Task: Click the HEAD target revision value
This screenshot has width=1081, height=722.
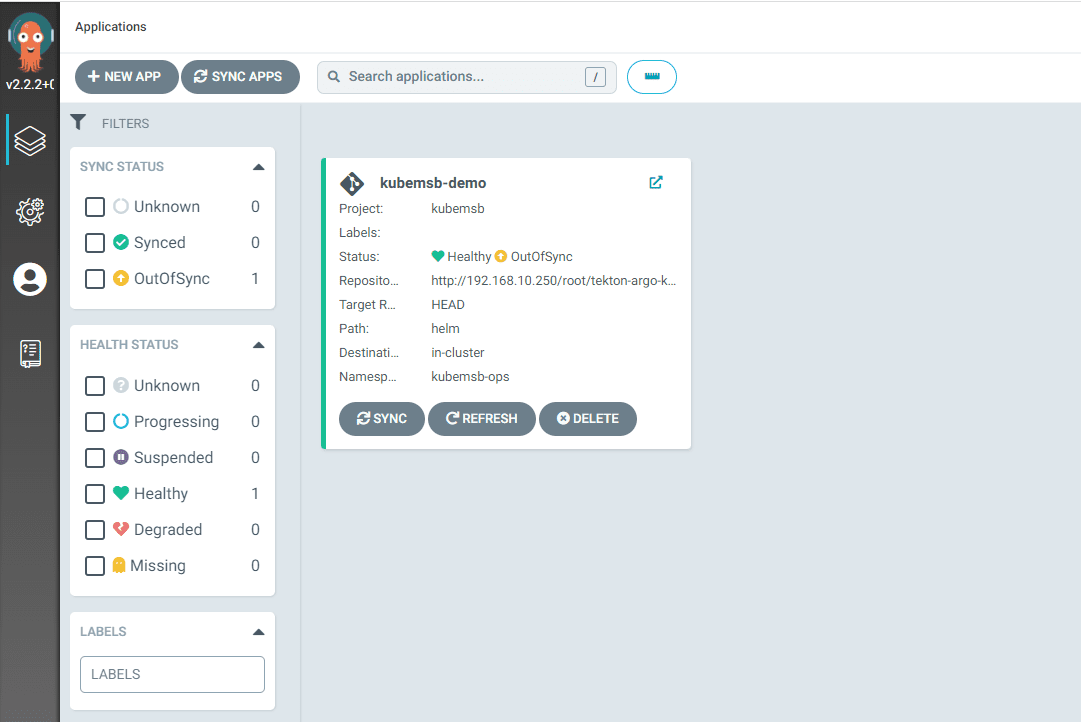Action: (448, 304)
